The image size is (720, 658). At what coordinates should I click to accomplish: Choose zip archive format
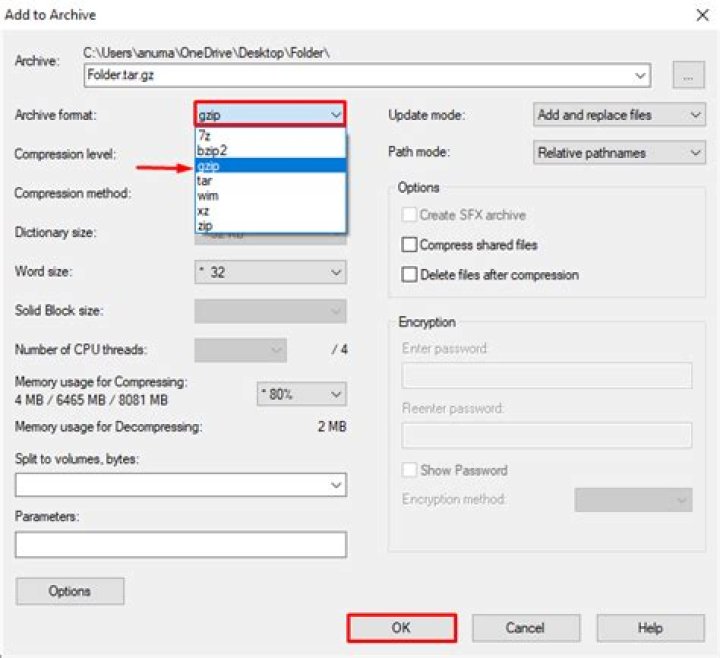click(x=270, y=225)
